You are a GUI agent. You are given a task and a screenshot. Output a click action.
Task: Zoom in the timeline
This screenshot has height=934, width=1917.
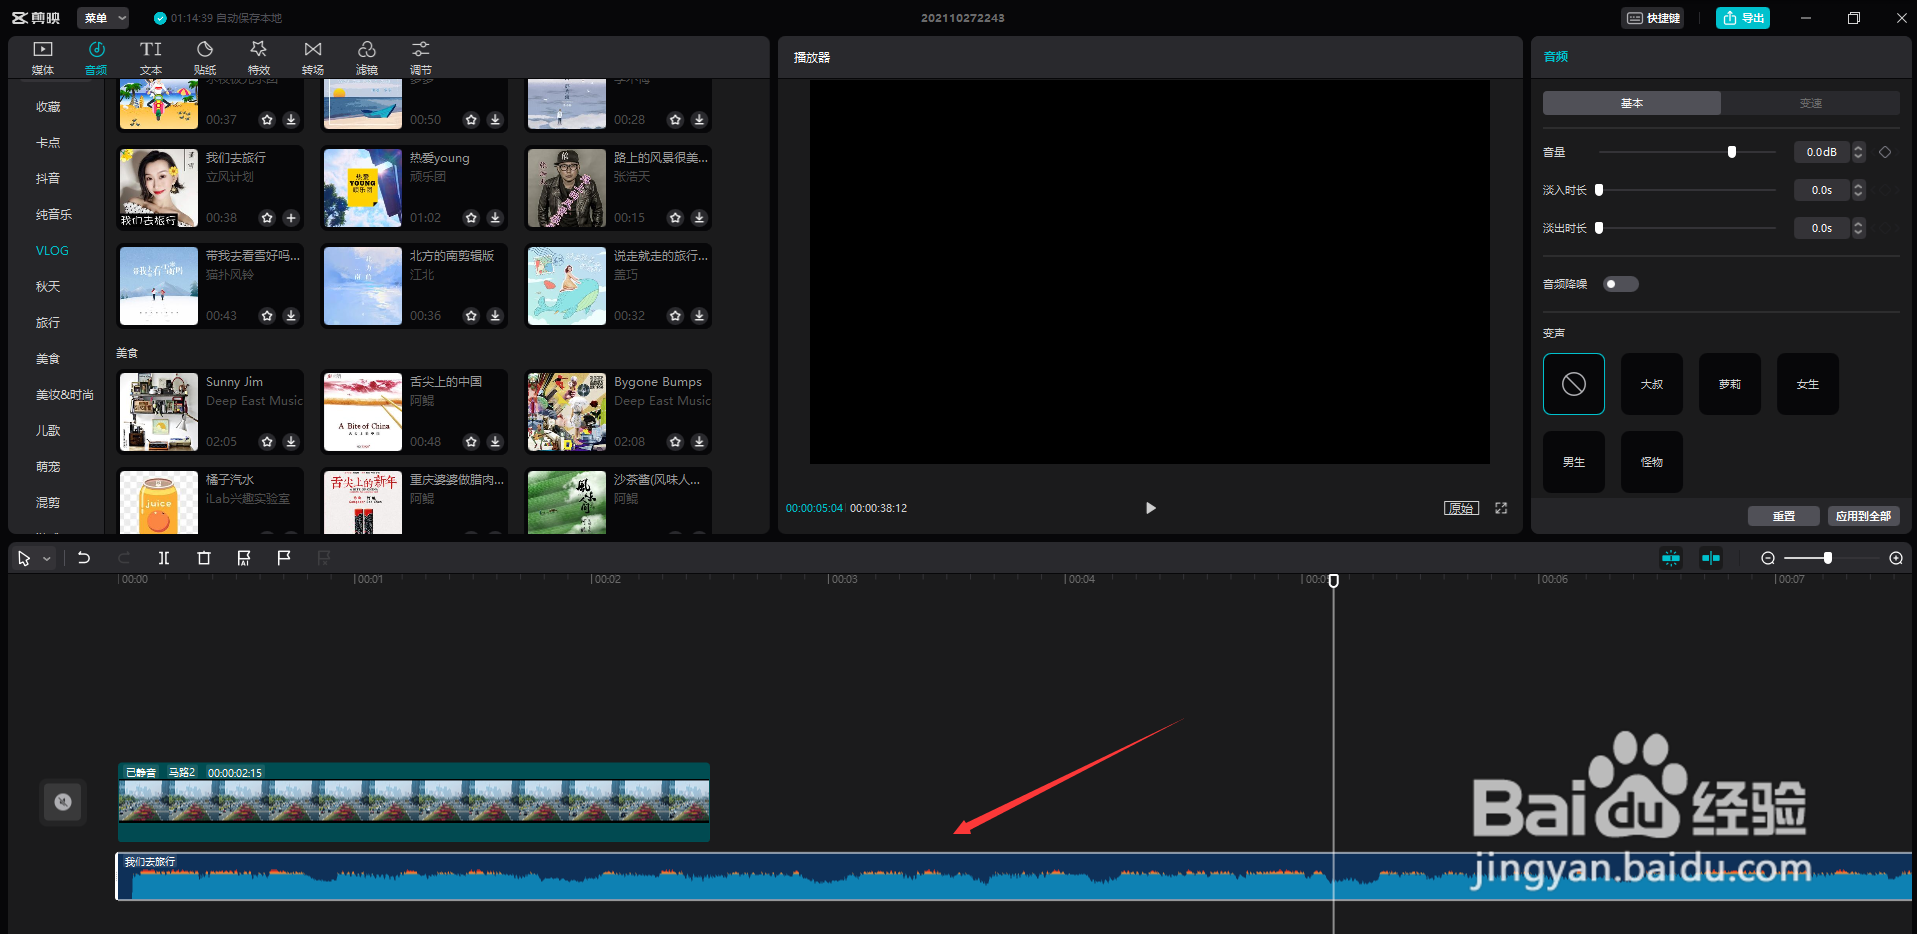coord(1896,558)
